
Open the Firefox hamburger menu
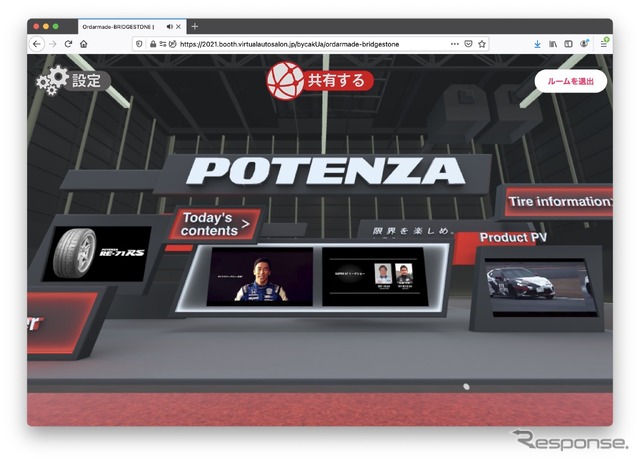604,43
